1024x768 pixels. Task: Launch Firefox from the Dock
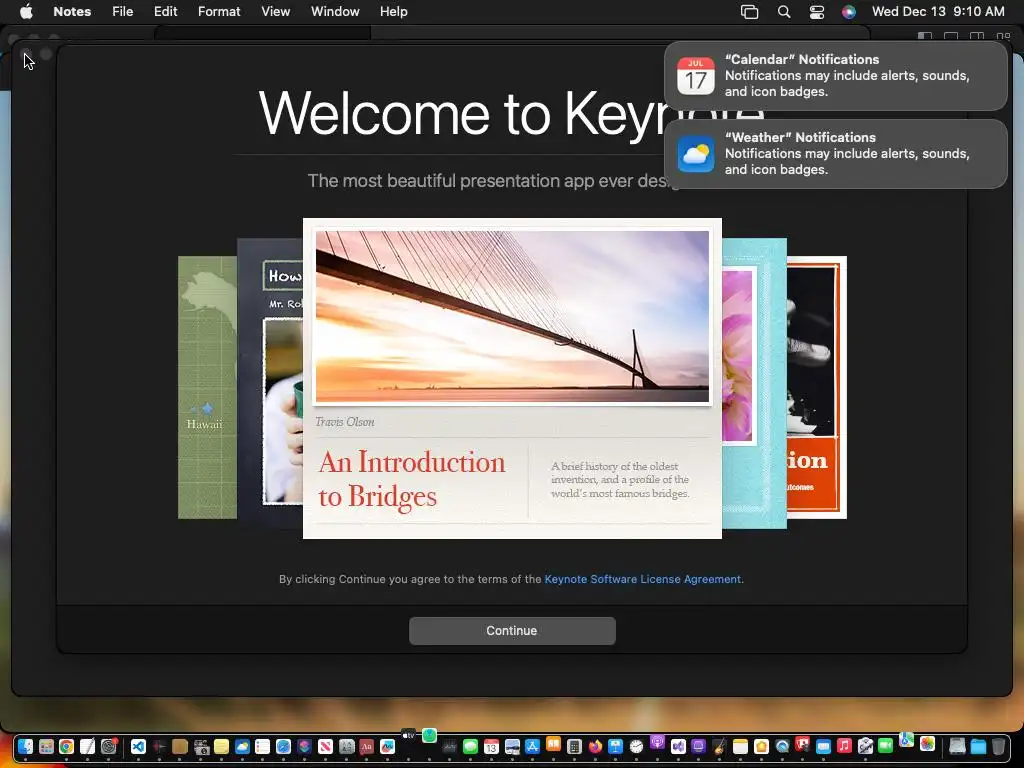595,746
